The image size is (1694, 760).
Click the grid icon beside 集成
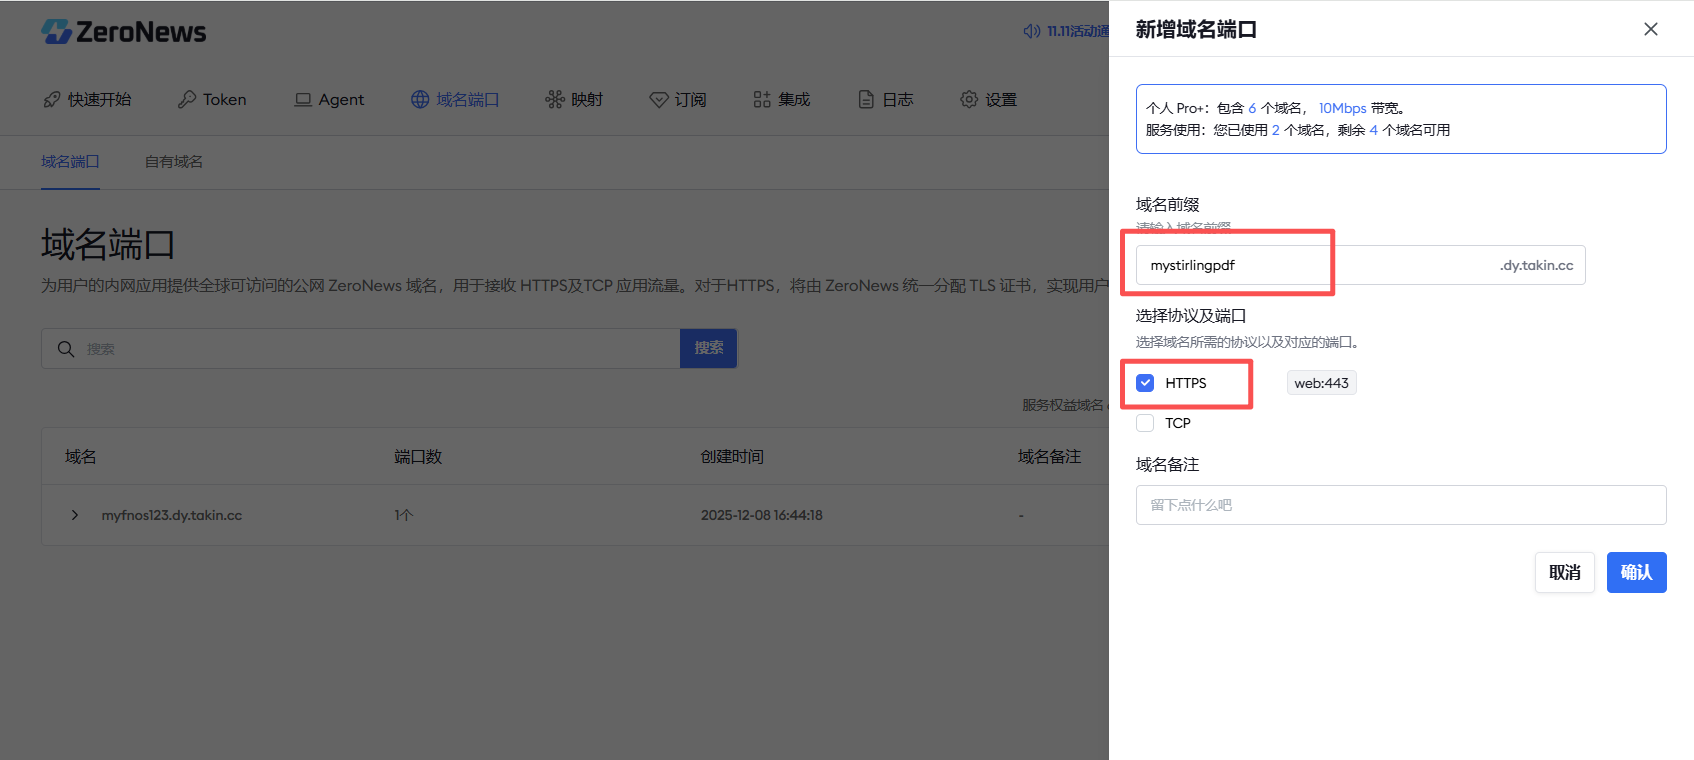click(762, 100)
